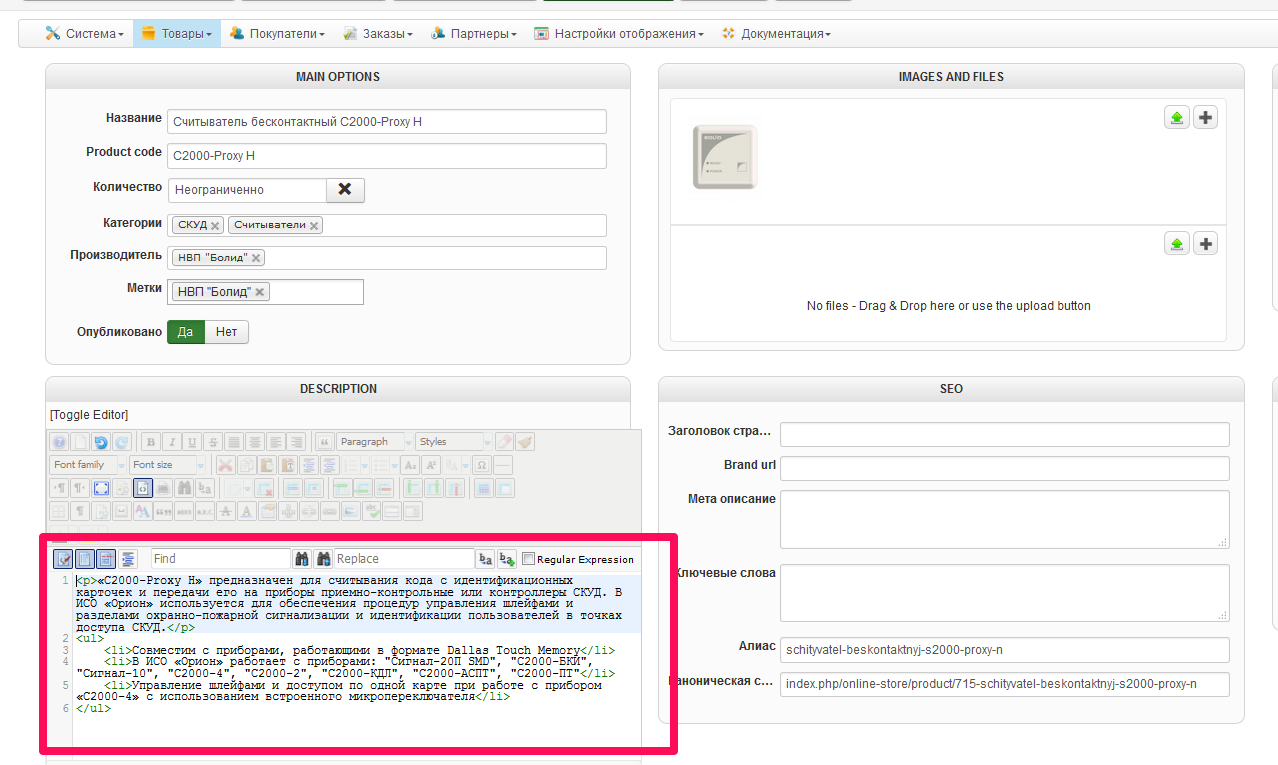
Task: Click plus icon above No files message
Action: click(1206, 243)
